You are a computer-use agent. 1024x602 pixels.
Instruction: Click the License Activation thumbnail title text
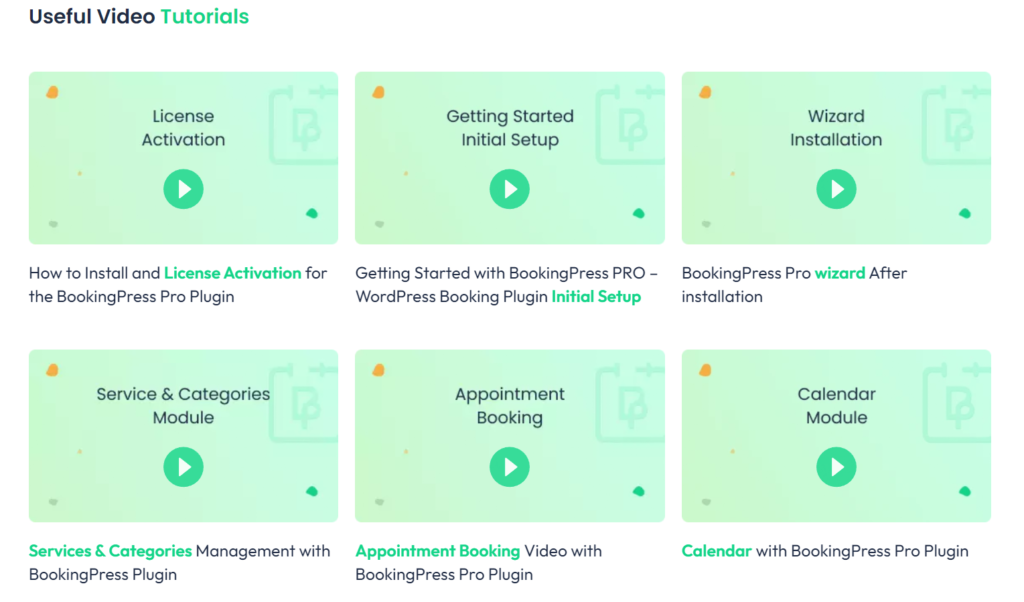(184, 128)
